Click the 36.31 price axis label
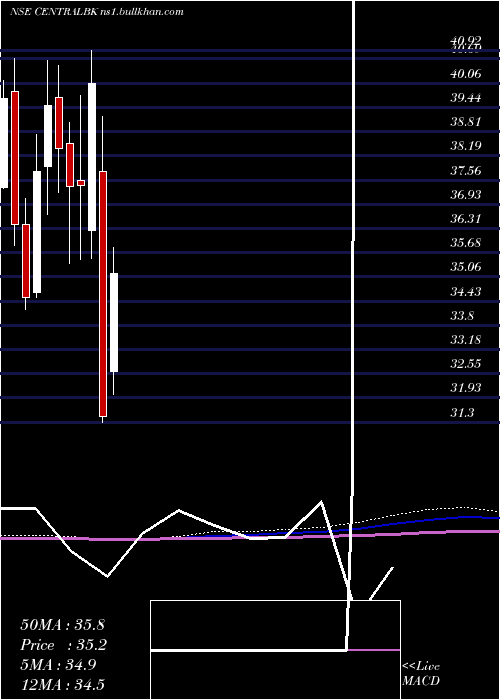This screenshot has height=700, width=500. [466, 218]
